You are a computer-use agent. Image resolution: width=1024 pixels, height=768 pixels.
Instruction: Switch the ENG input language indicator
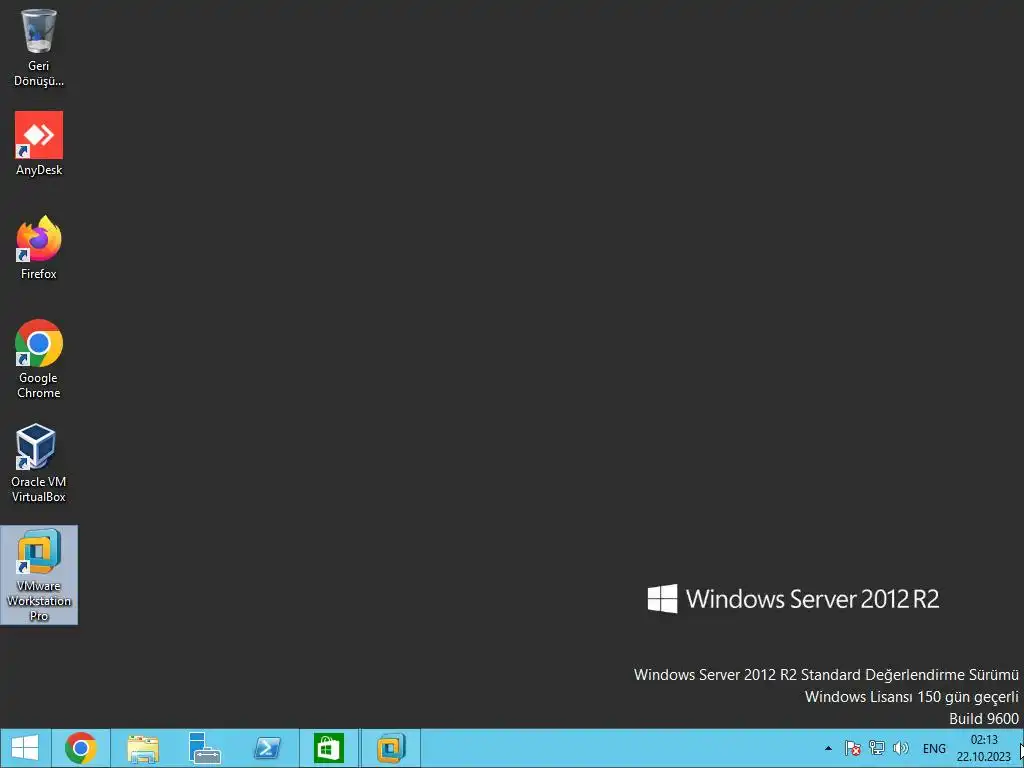point(934,748)
